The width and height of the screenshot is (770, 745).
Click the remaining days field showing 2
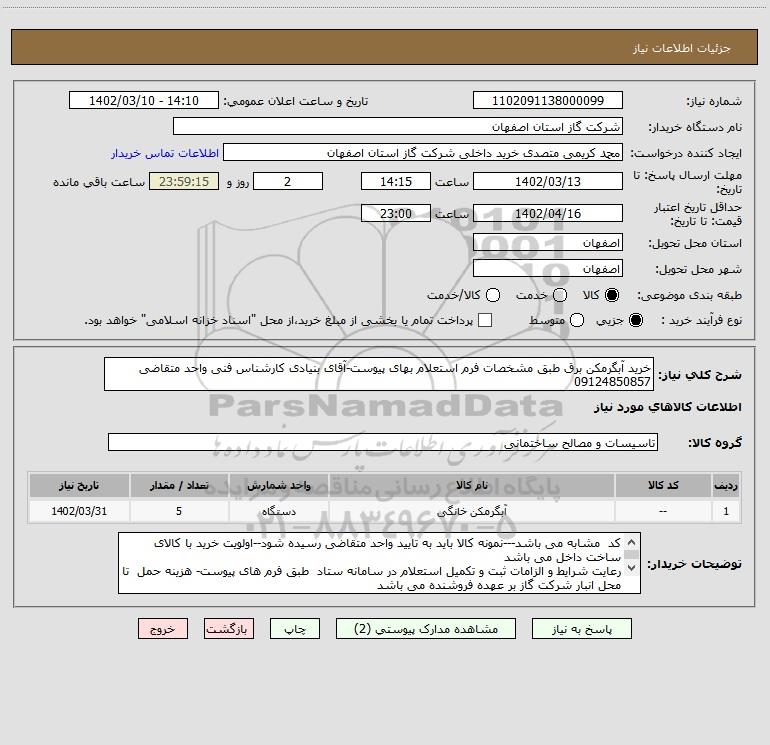(288, 181)
